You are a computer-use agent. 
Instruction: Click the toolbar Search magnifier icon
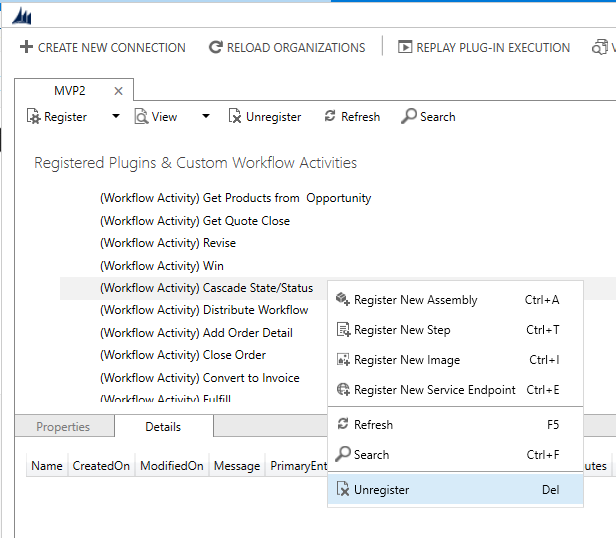(409, 116)
